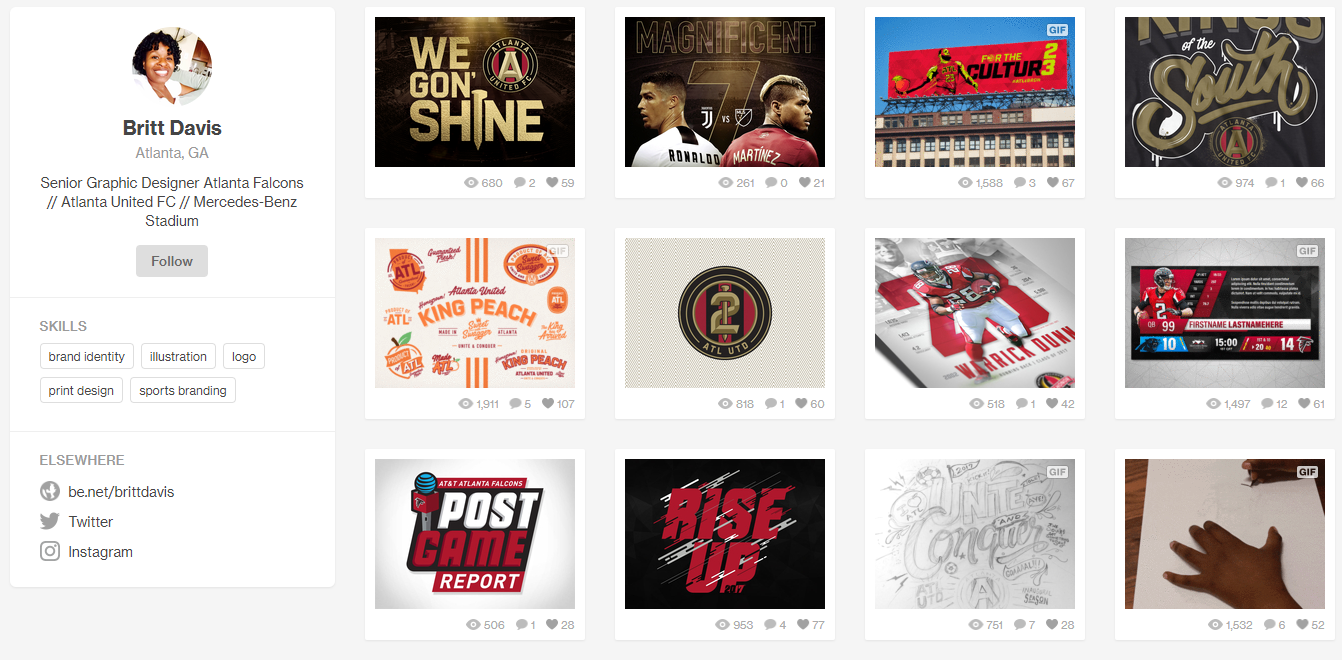Click comment icon under Unite and Conquer sketch
Viewport: 1342px width, 660px height.
coord(1020,625)
